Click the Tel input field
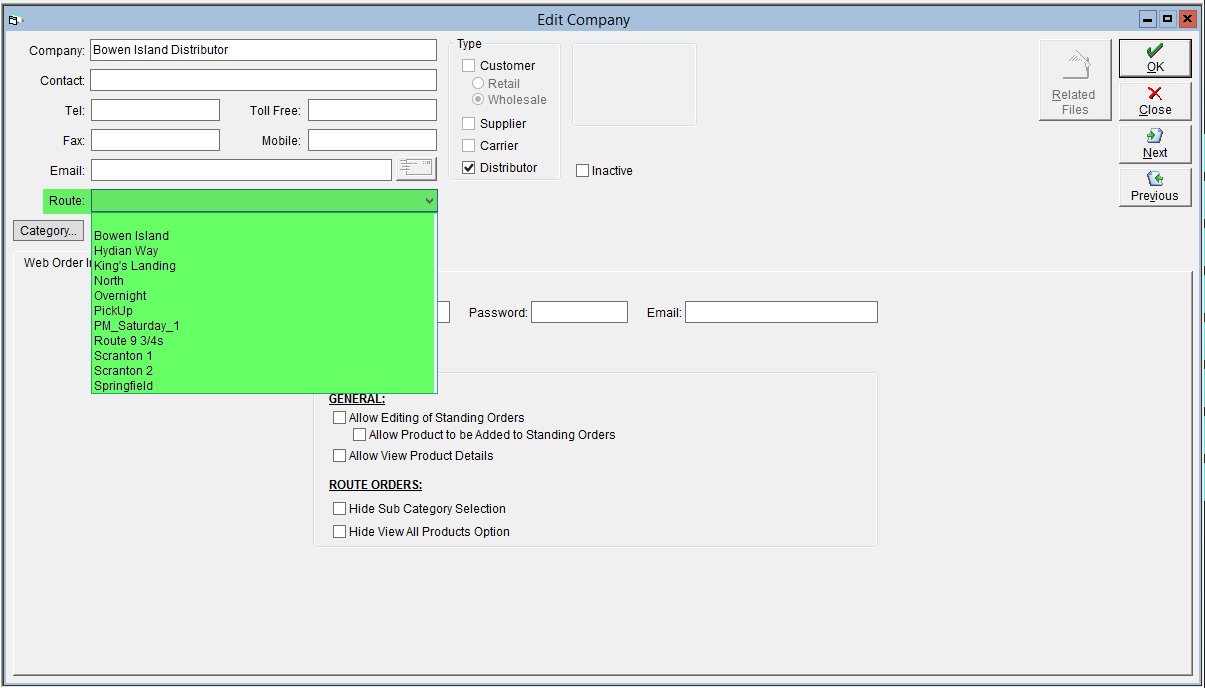The width and height of the screenshot is (1205, 688). point(155,110)
